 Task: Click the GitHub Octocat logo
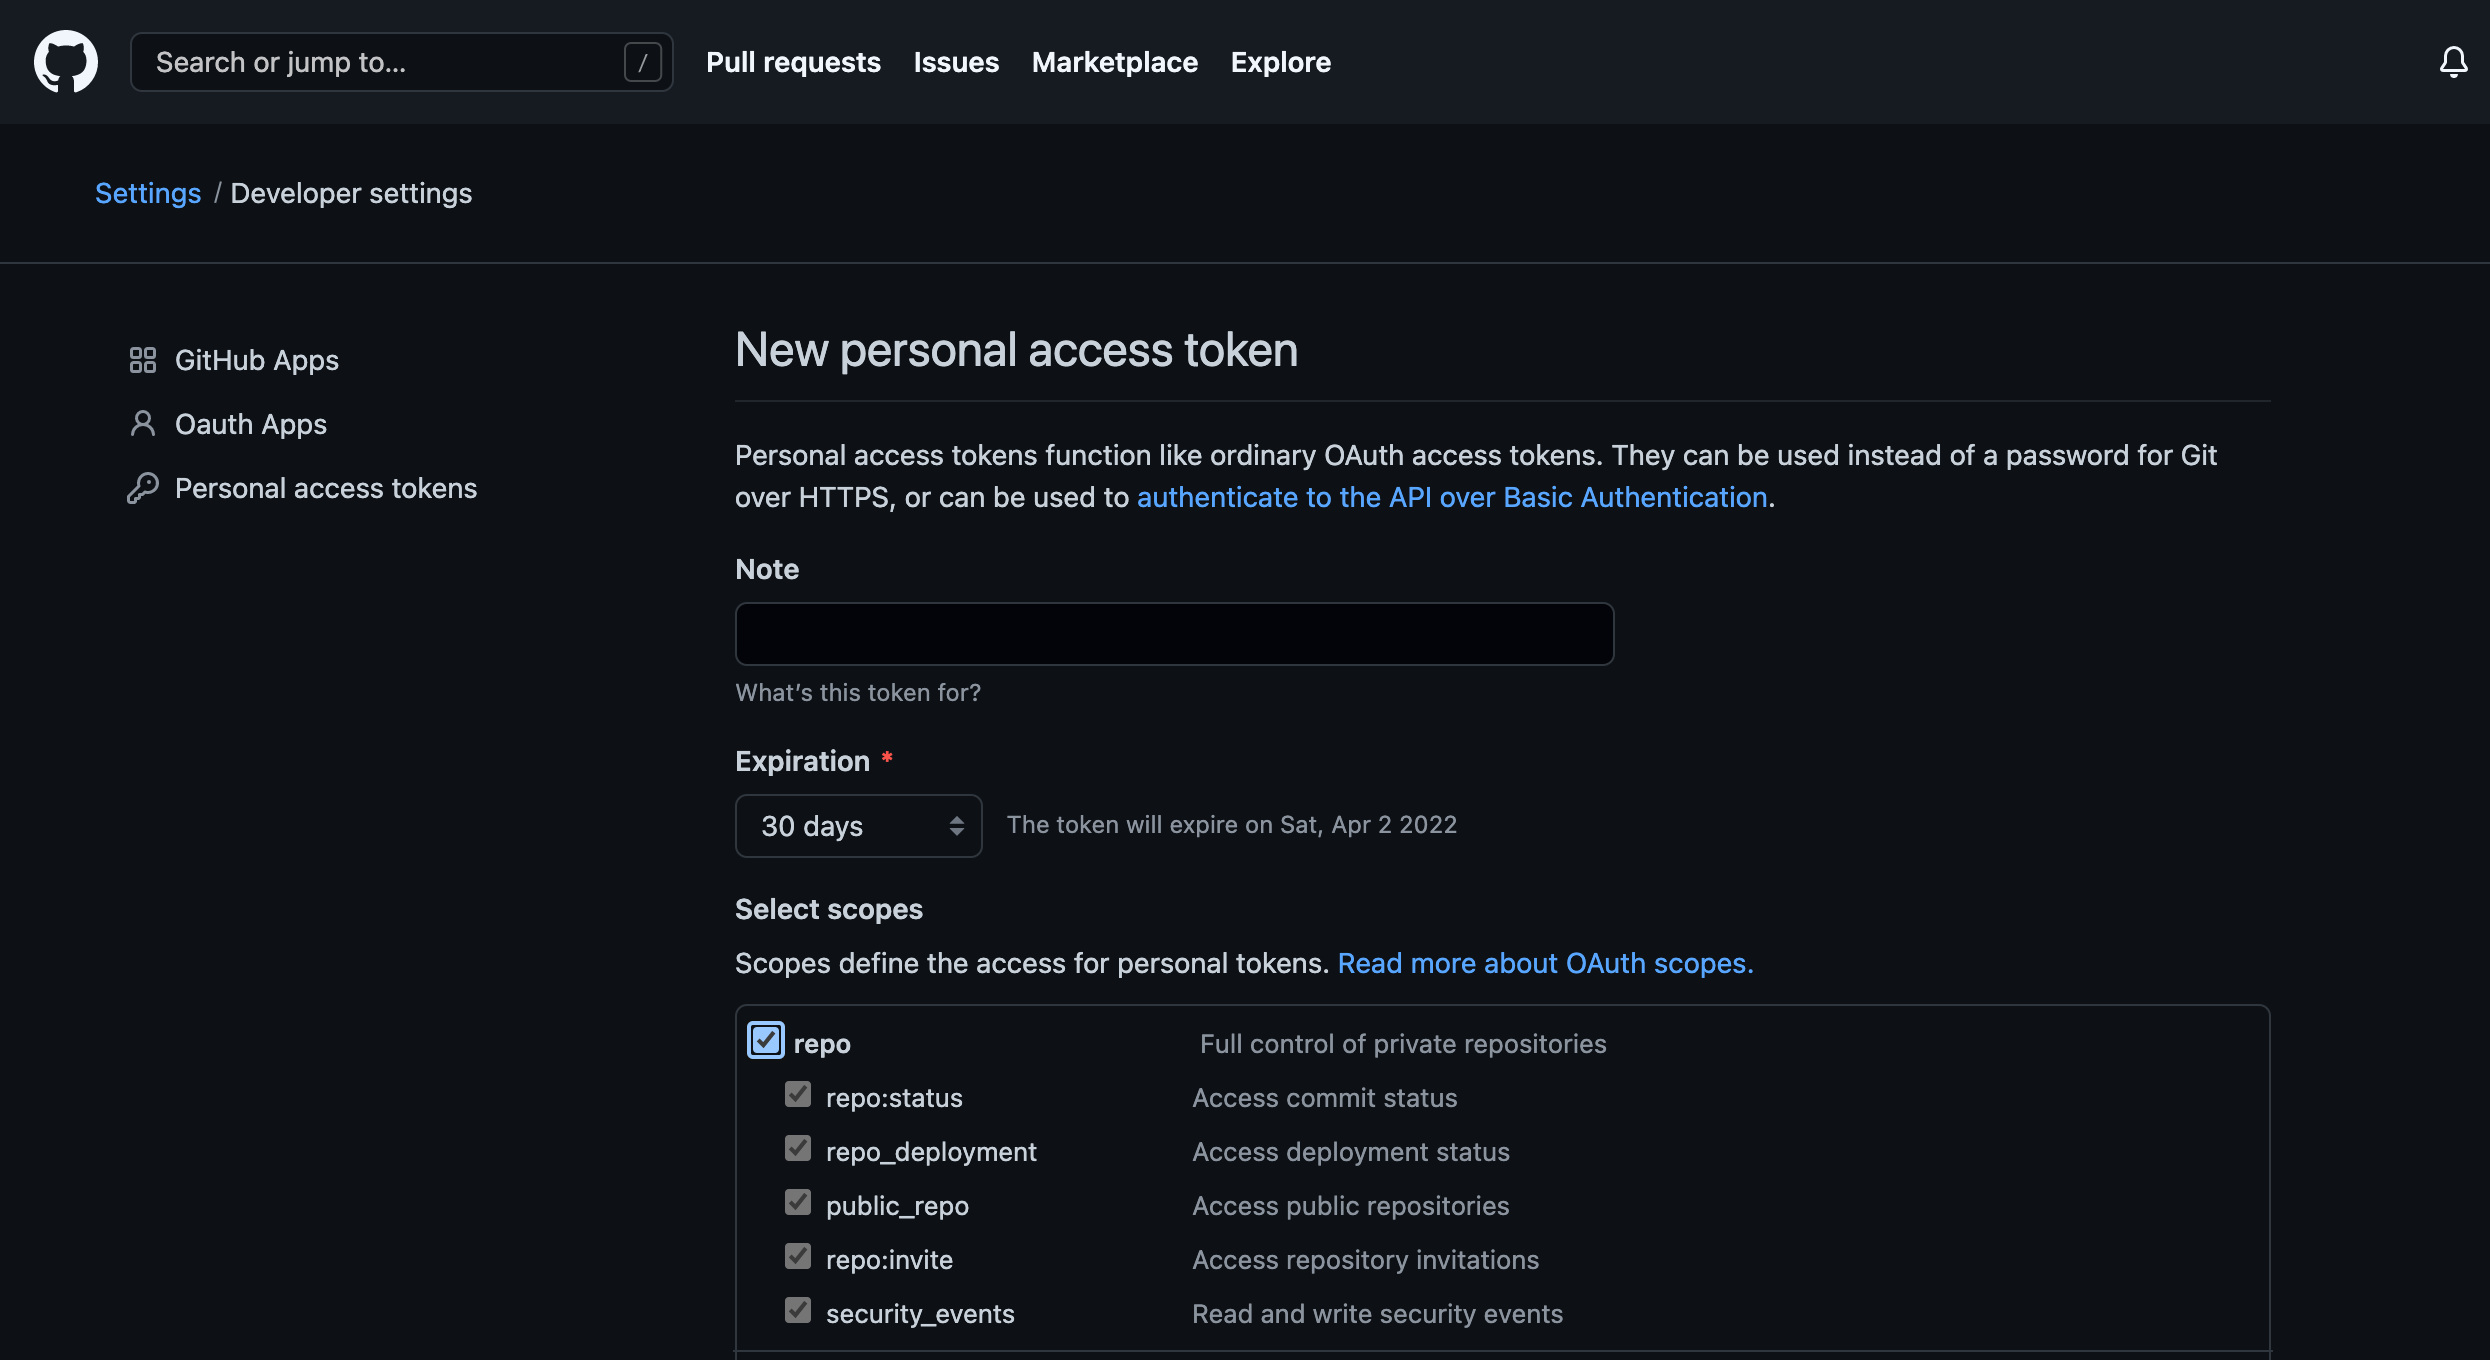tap(66, 62)
